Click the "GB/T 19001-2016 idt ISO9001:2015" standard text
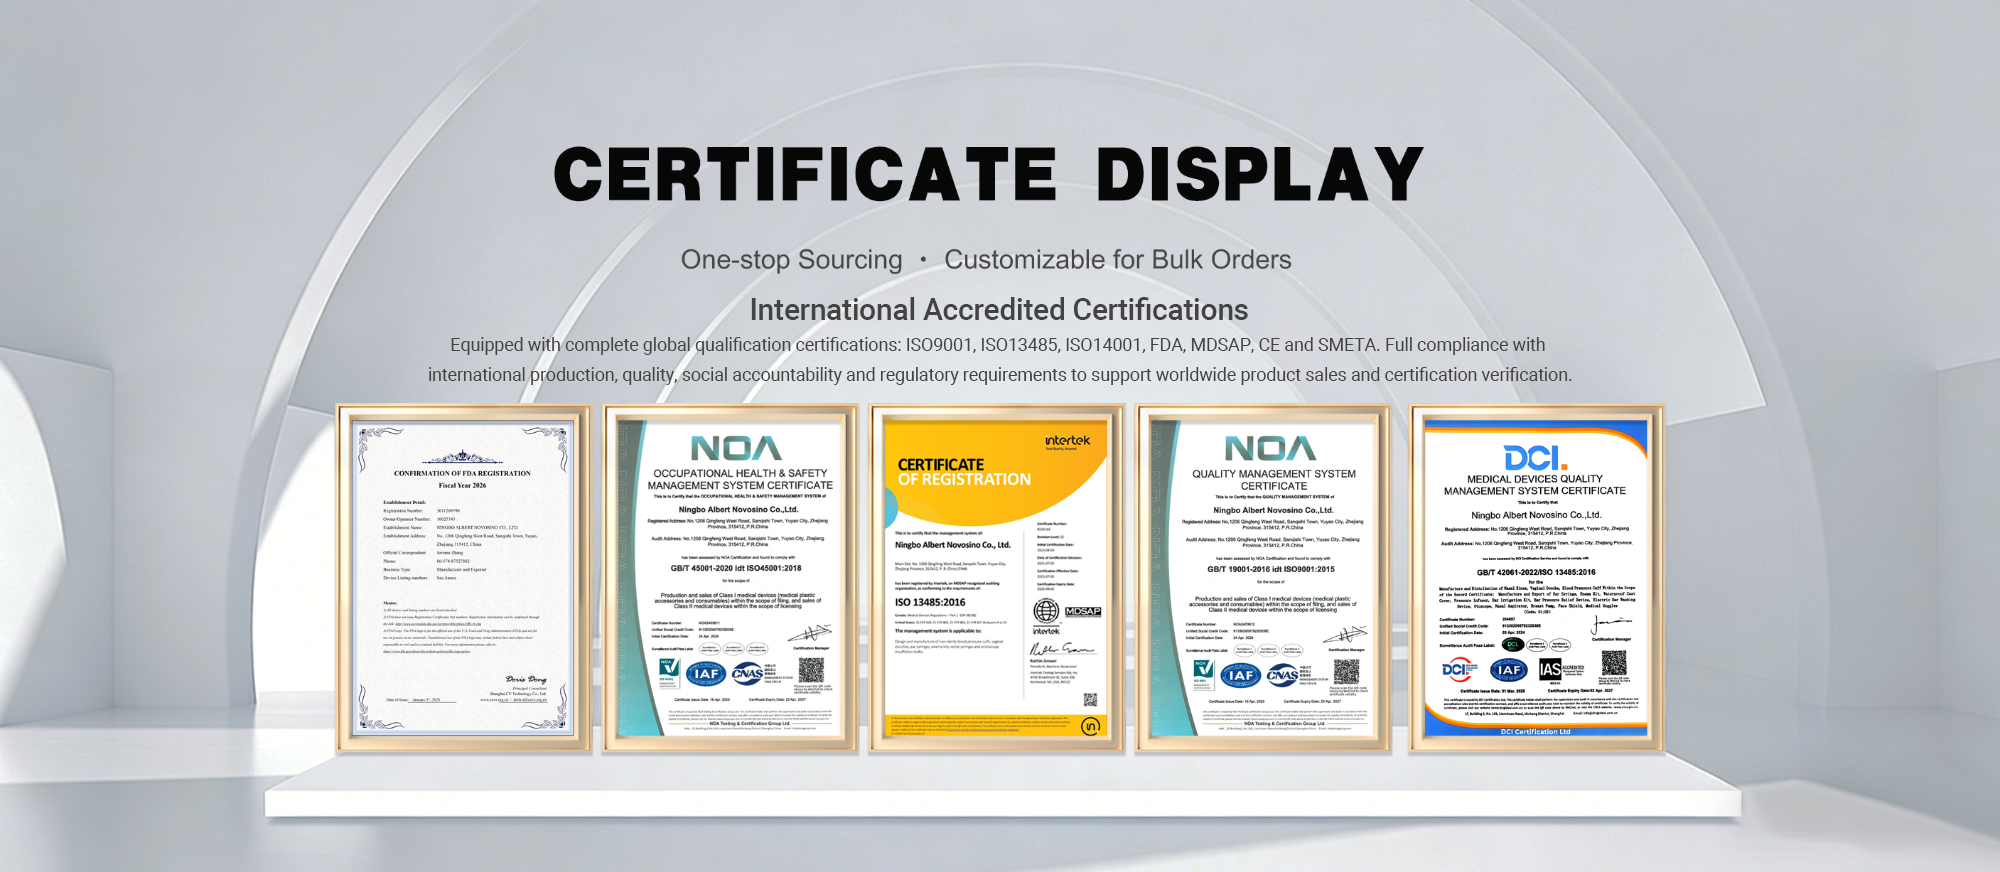Viewport: 2000px width, 872px height. [1271, 569]
